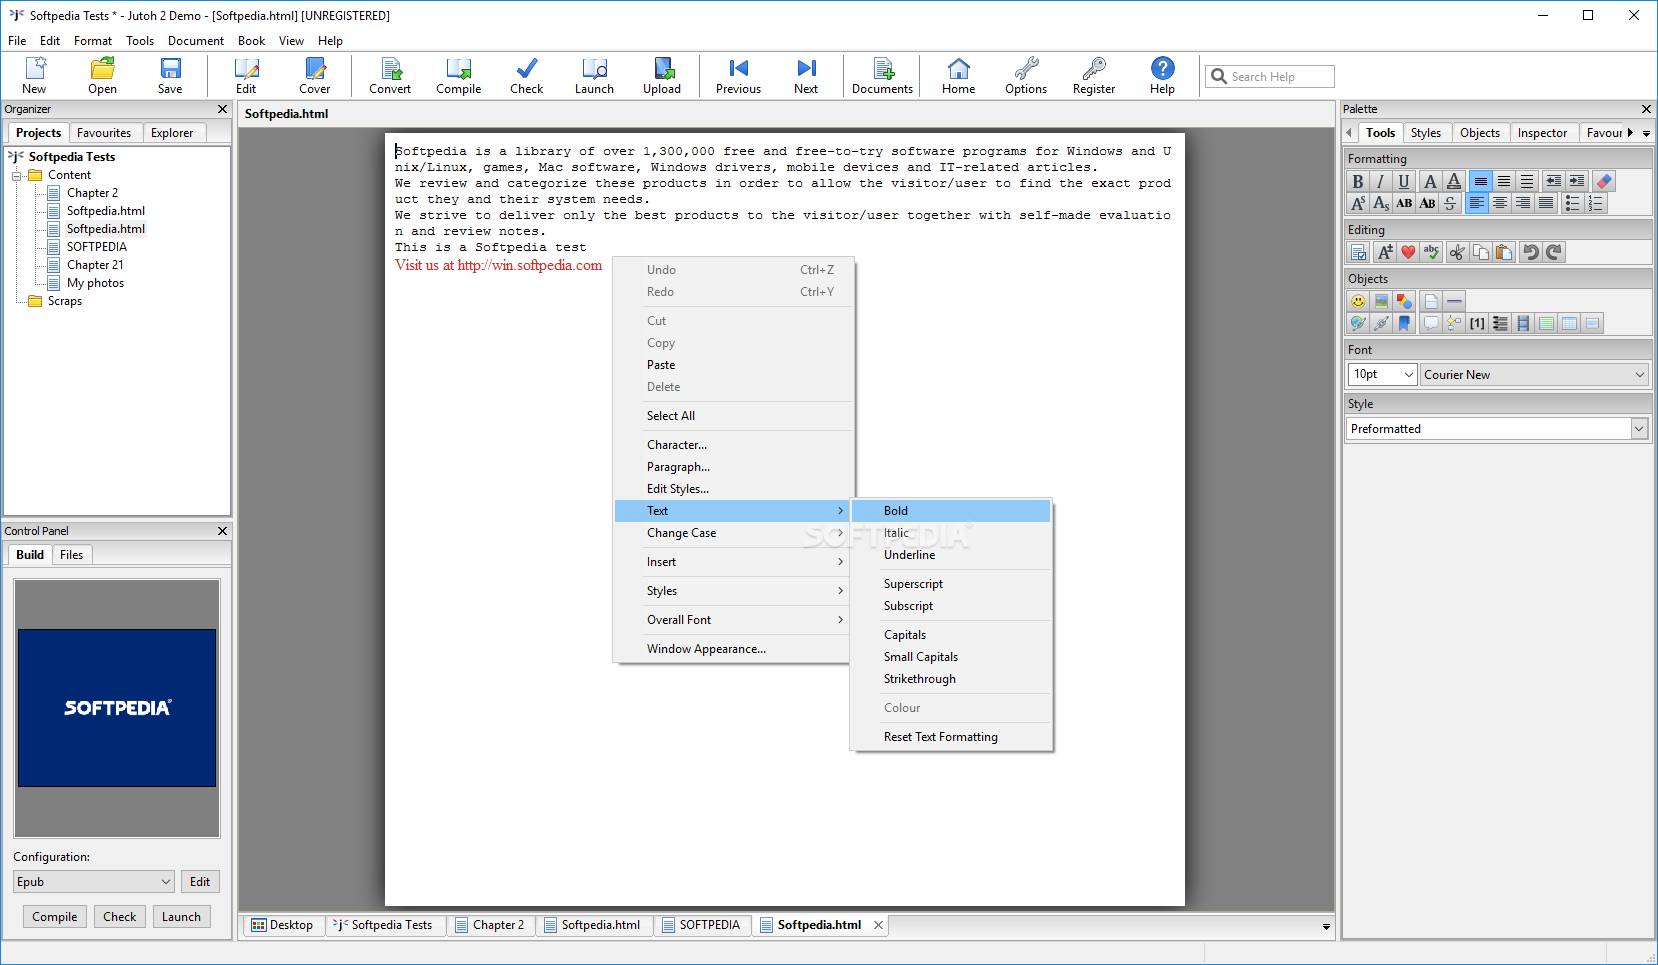Image resolution: width=1658 pixels, height=965 pixels.
Task: Open the Courier New font dropdown
Action: click(1534, 374)
